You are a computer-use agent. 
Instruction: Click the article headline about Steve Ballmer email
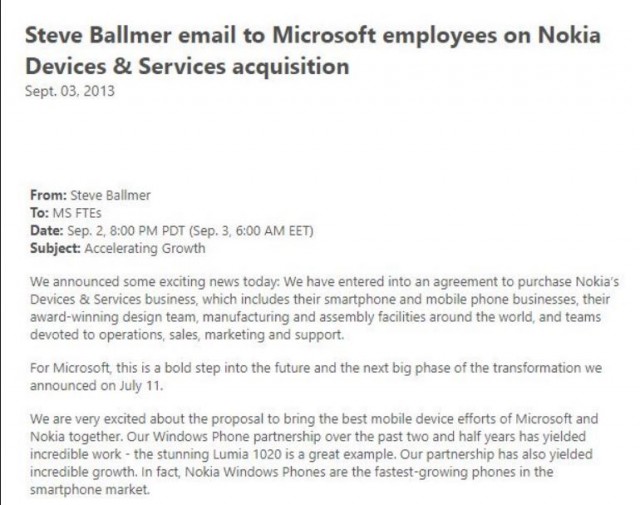pos(313,51)
